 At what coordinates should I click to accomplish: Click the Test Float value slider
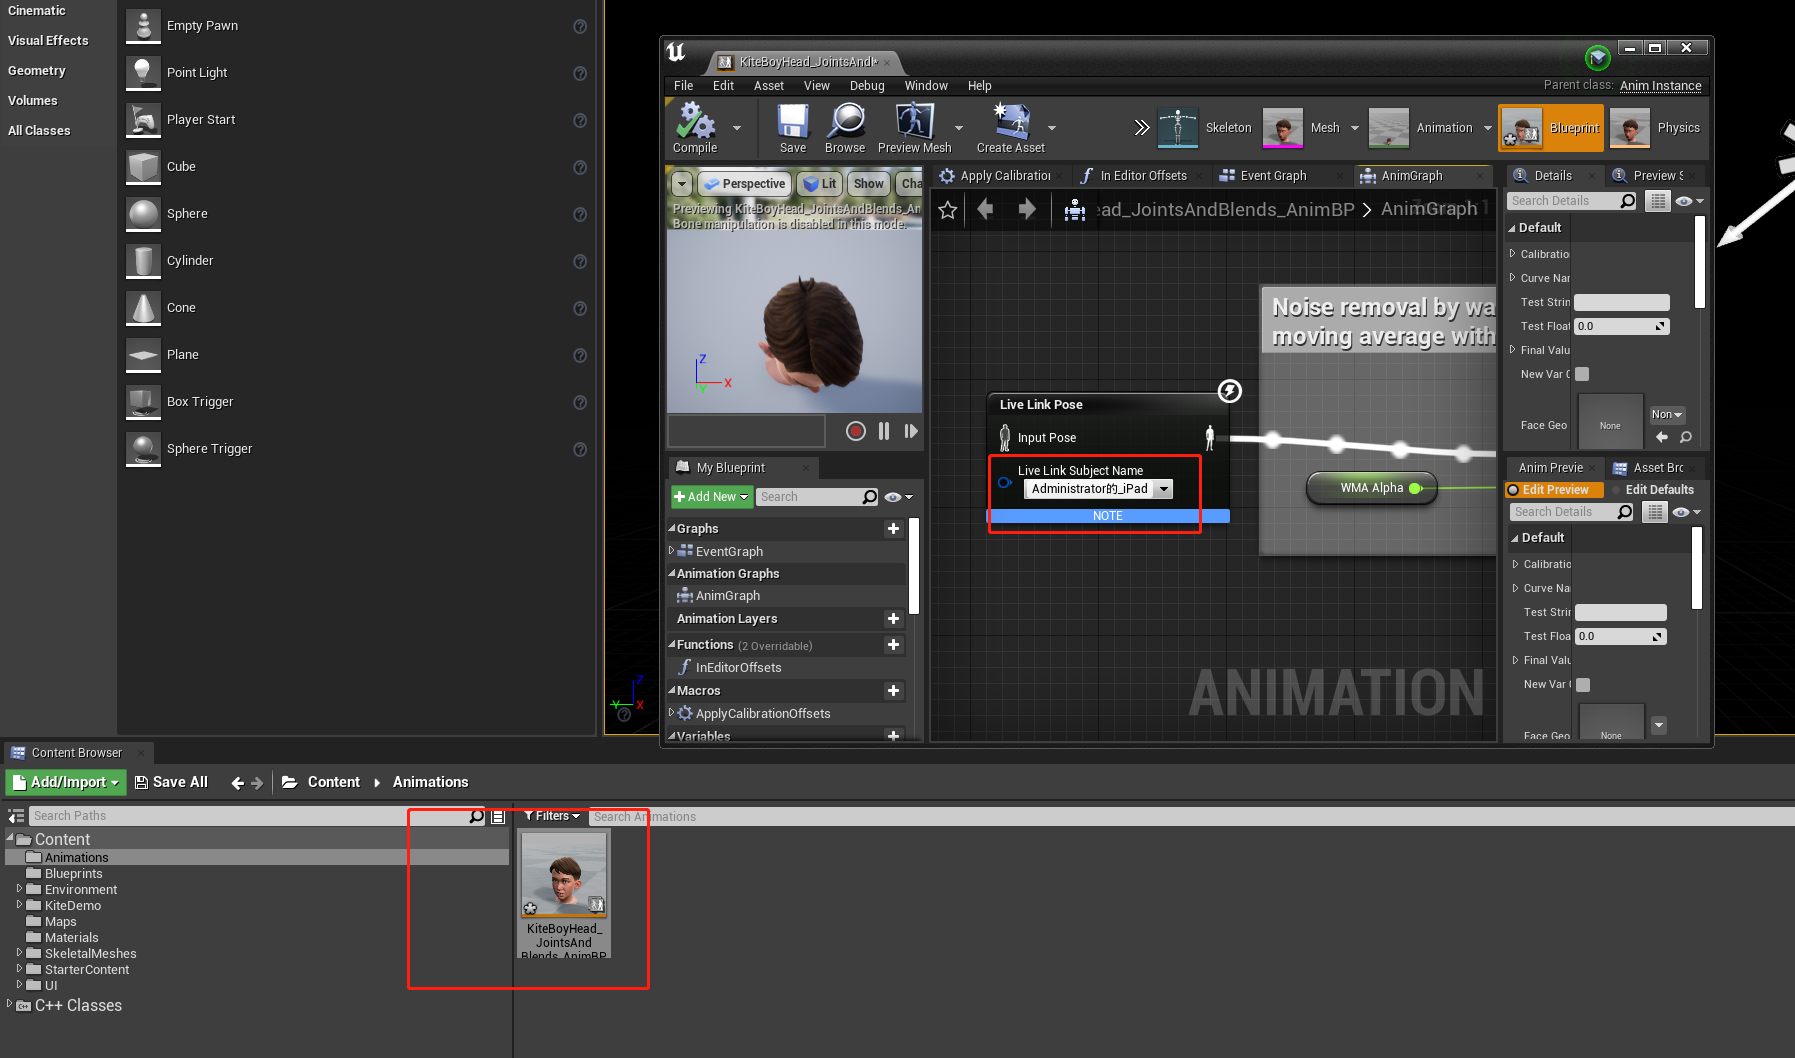coord(1620,326)
